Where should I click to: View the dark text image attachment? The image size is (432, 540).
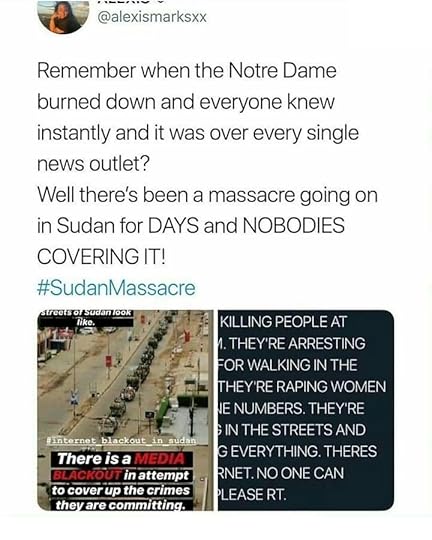tap(306, 410)
